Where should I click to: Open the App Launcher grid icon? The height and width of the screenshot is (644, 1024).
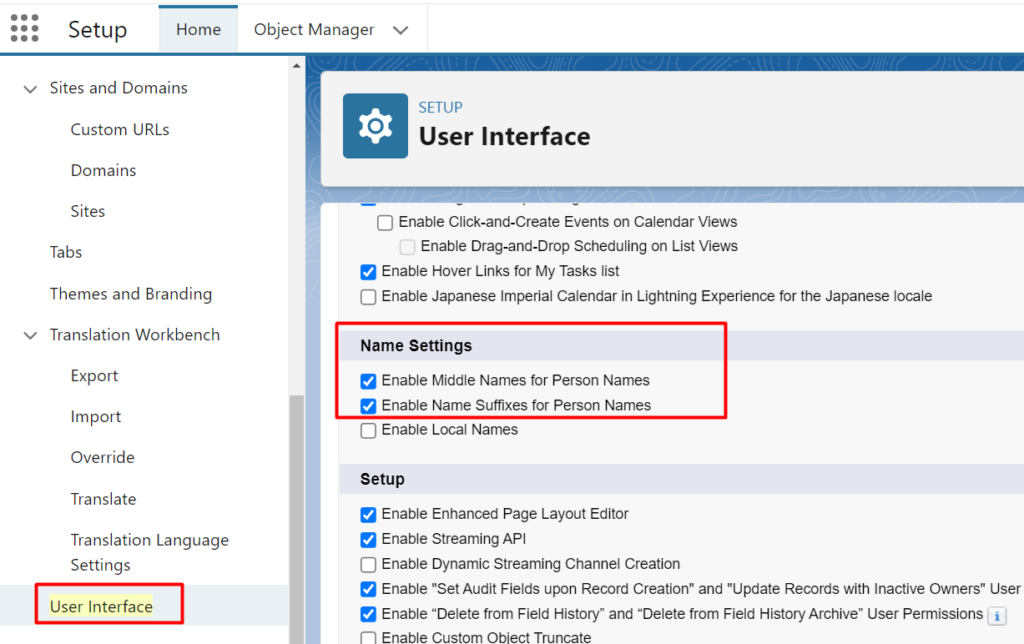[25, 29]
